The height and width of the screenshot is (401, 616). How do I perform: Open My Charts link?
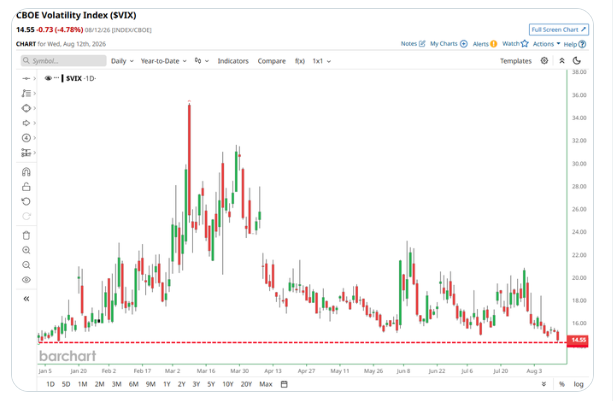448,44
